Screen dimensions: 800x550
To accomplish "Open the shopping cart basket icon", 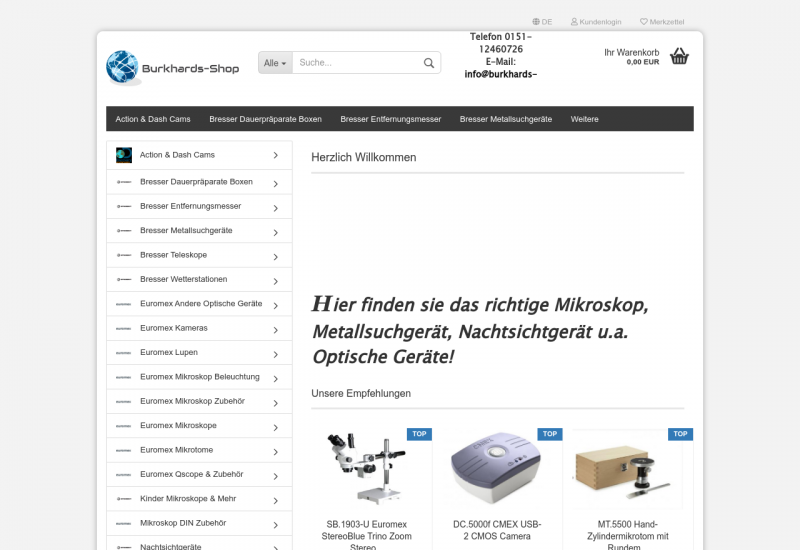I will click(x=679, y=56).
